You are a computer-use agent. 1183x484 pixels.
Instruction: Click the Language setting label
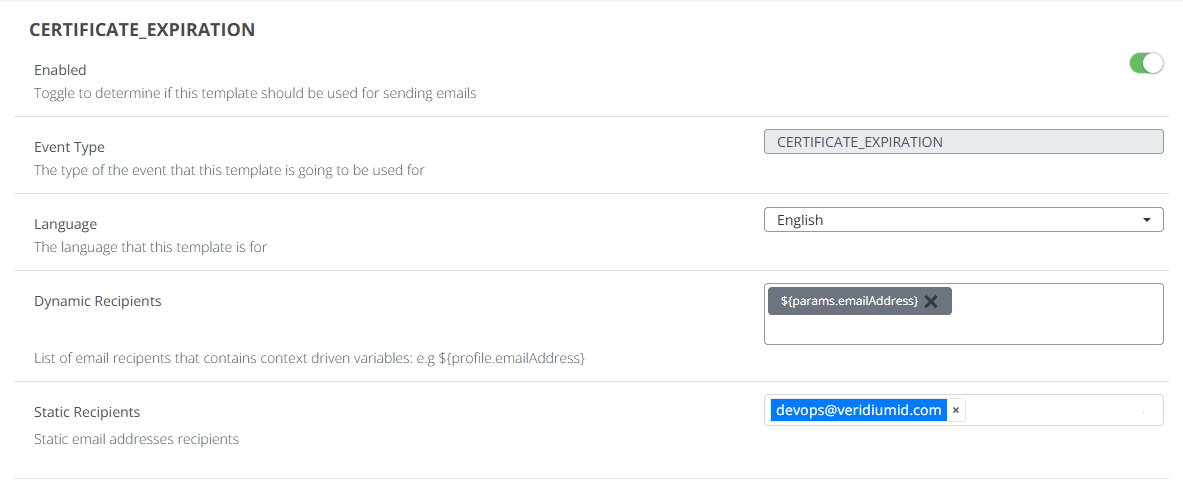65,224
